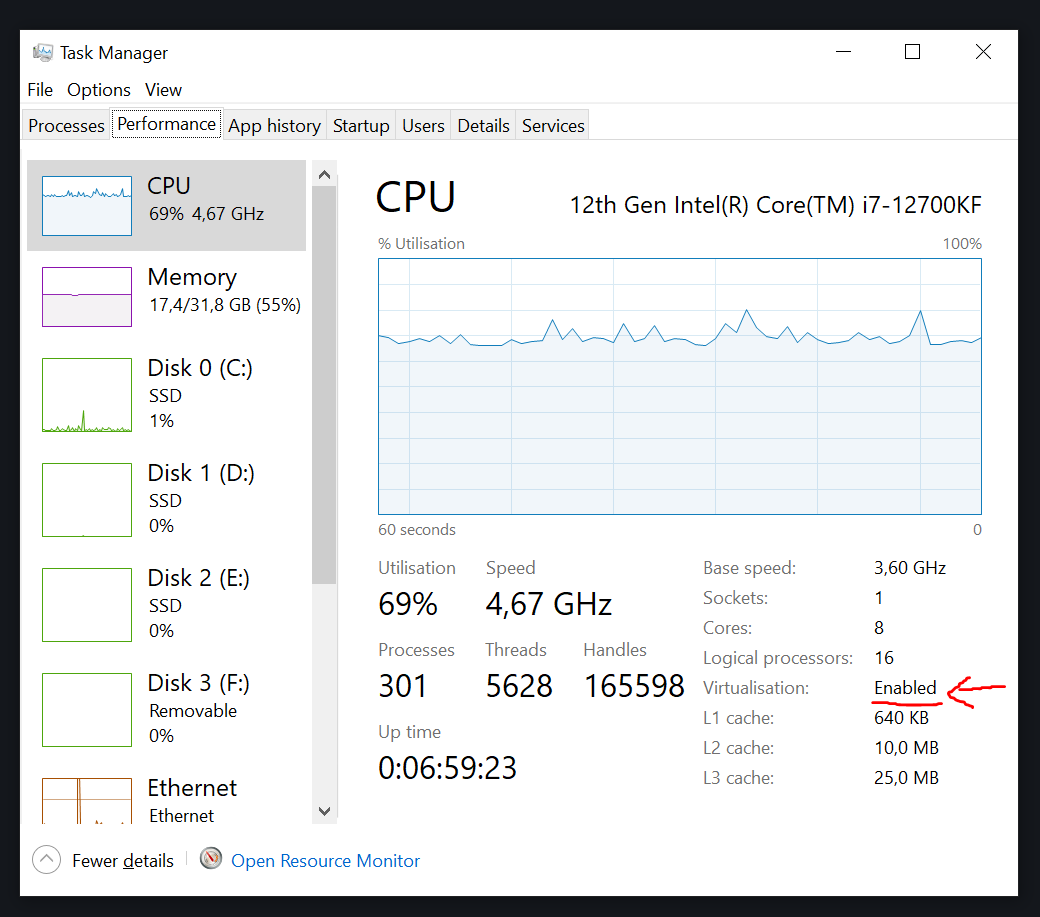Image resolution: width=1040 pixels, height=917 pixels.
Task: Open Resource Monitor link
Action: coord(325,861)
